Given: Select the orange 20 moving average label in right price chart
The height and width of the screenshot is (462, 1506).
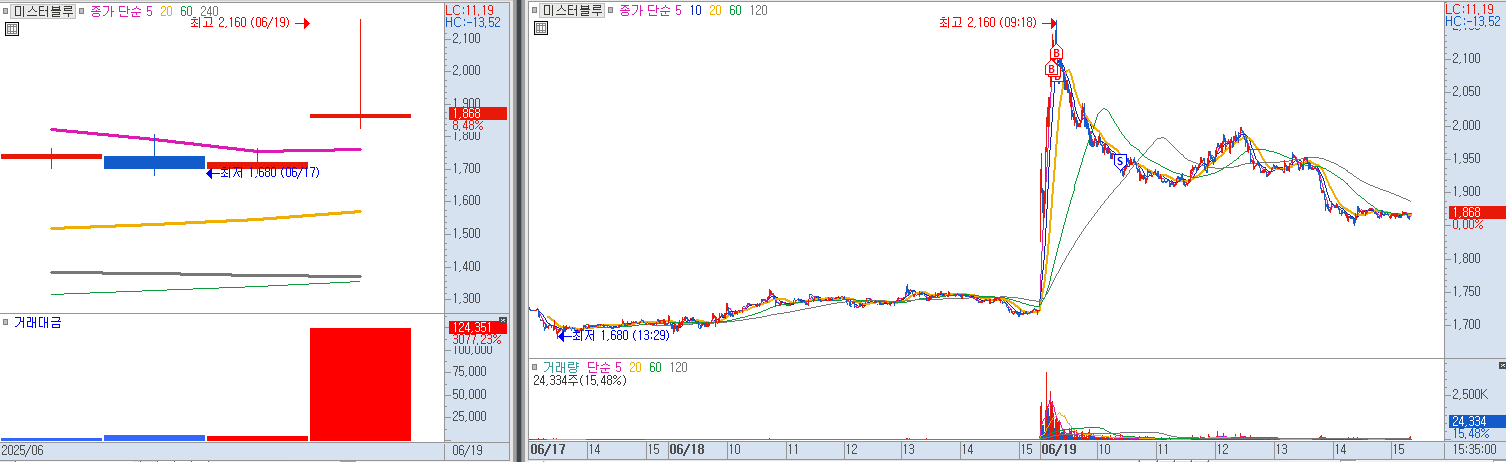Looking at the screenshot, I should click(x=715, y=10).
